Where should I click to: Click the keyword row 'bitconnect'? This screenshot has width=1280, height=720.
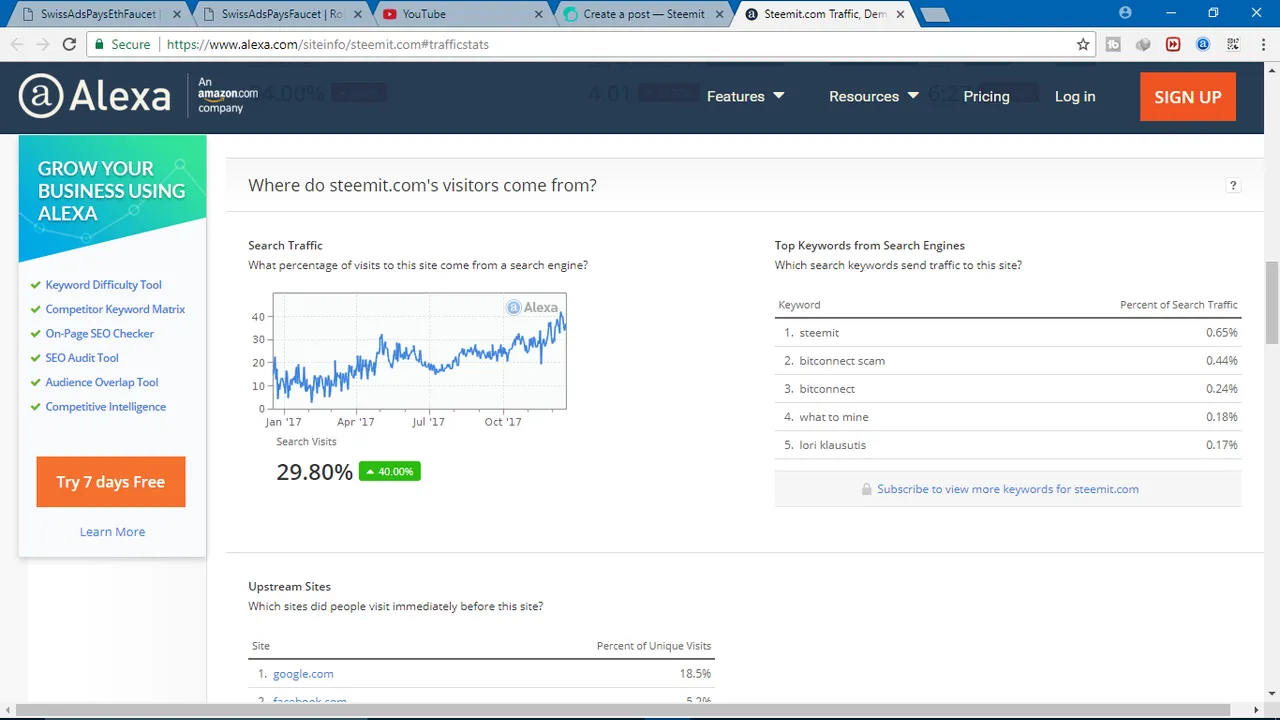(1008, 389)
